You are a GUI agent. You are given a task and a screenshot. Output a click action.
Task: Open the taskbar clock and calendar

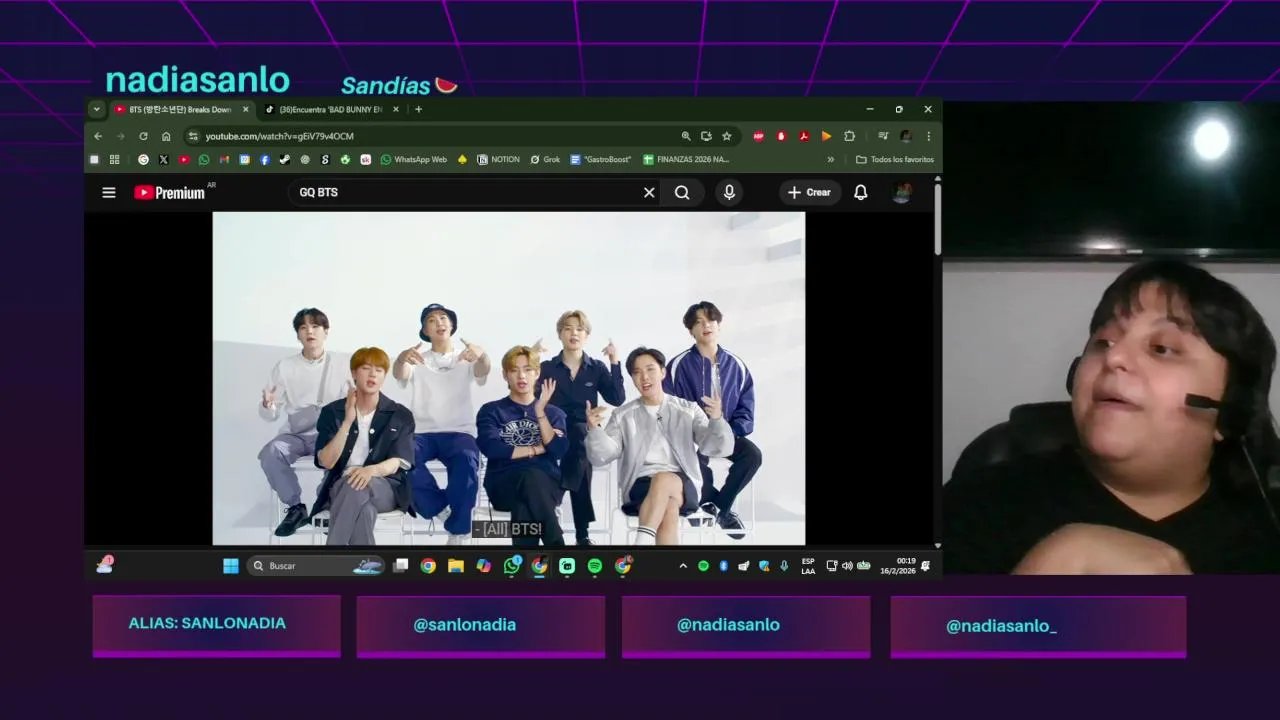point(898,566)
